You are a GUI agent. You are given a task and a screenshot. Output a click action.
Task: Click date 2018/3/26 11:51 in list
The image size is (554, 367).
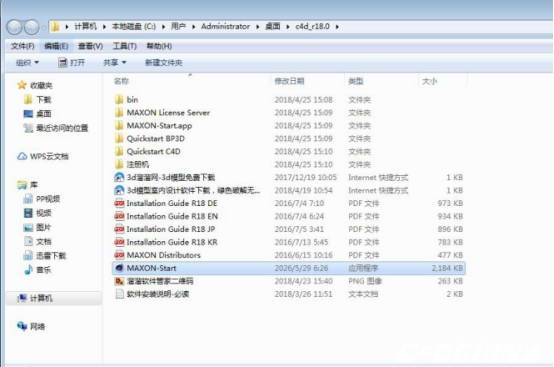click(303, 294)
